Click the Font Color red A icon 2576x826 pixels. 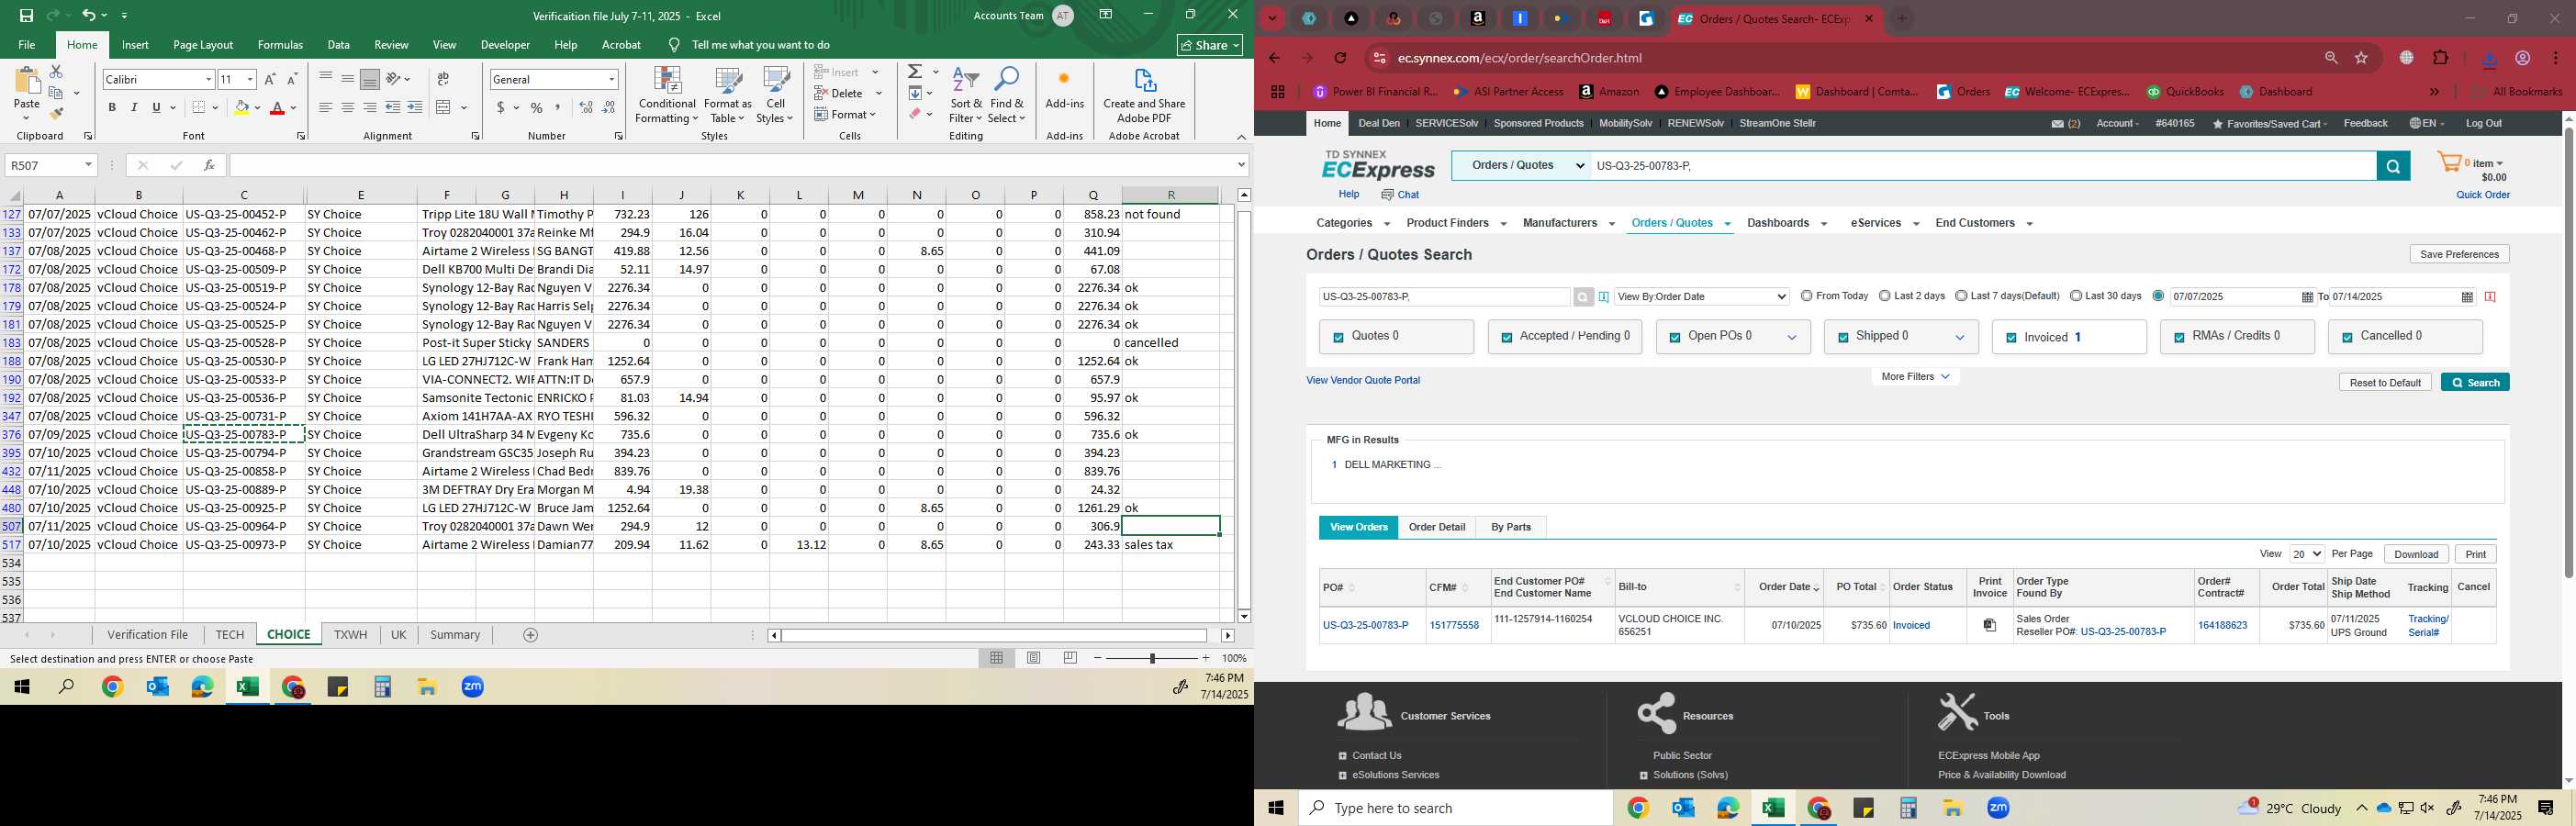coord(278,108)
